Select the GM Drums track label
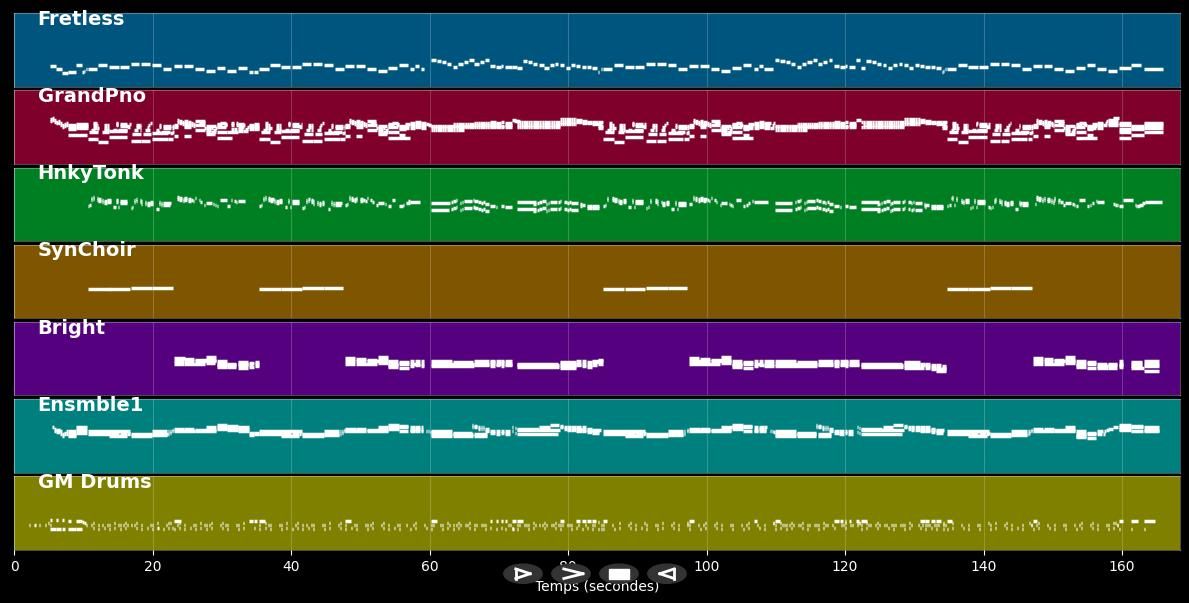Image resolution: width=1189 pixels, height=603 pixels. [95, 482]
